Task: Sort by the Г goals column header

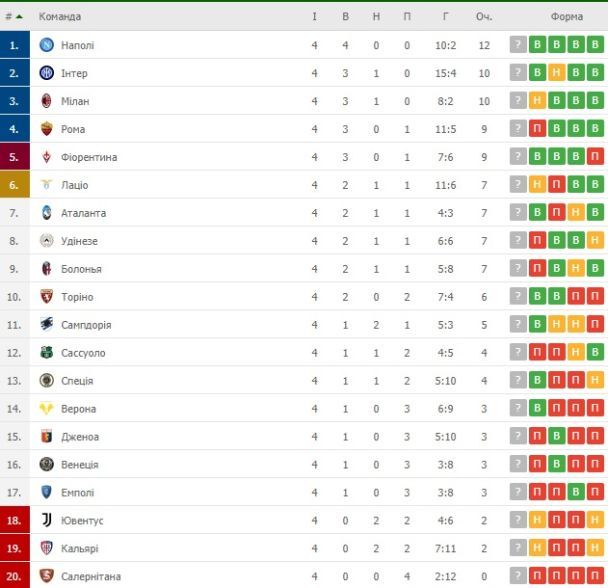Action: tap(445, 17)
